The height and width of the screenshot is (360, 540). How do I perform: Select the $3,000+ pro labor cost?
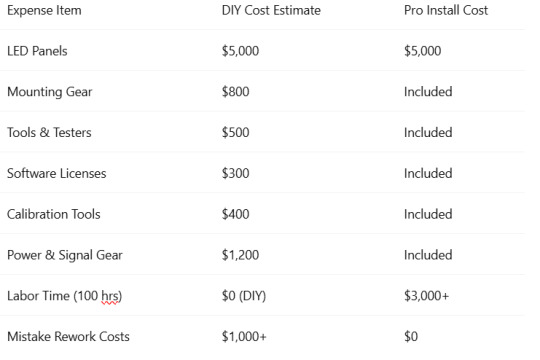[x=427, y=296]
